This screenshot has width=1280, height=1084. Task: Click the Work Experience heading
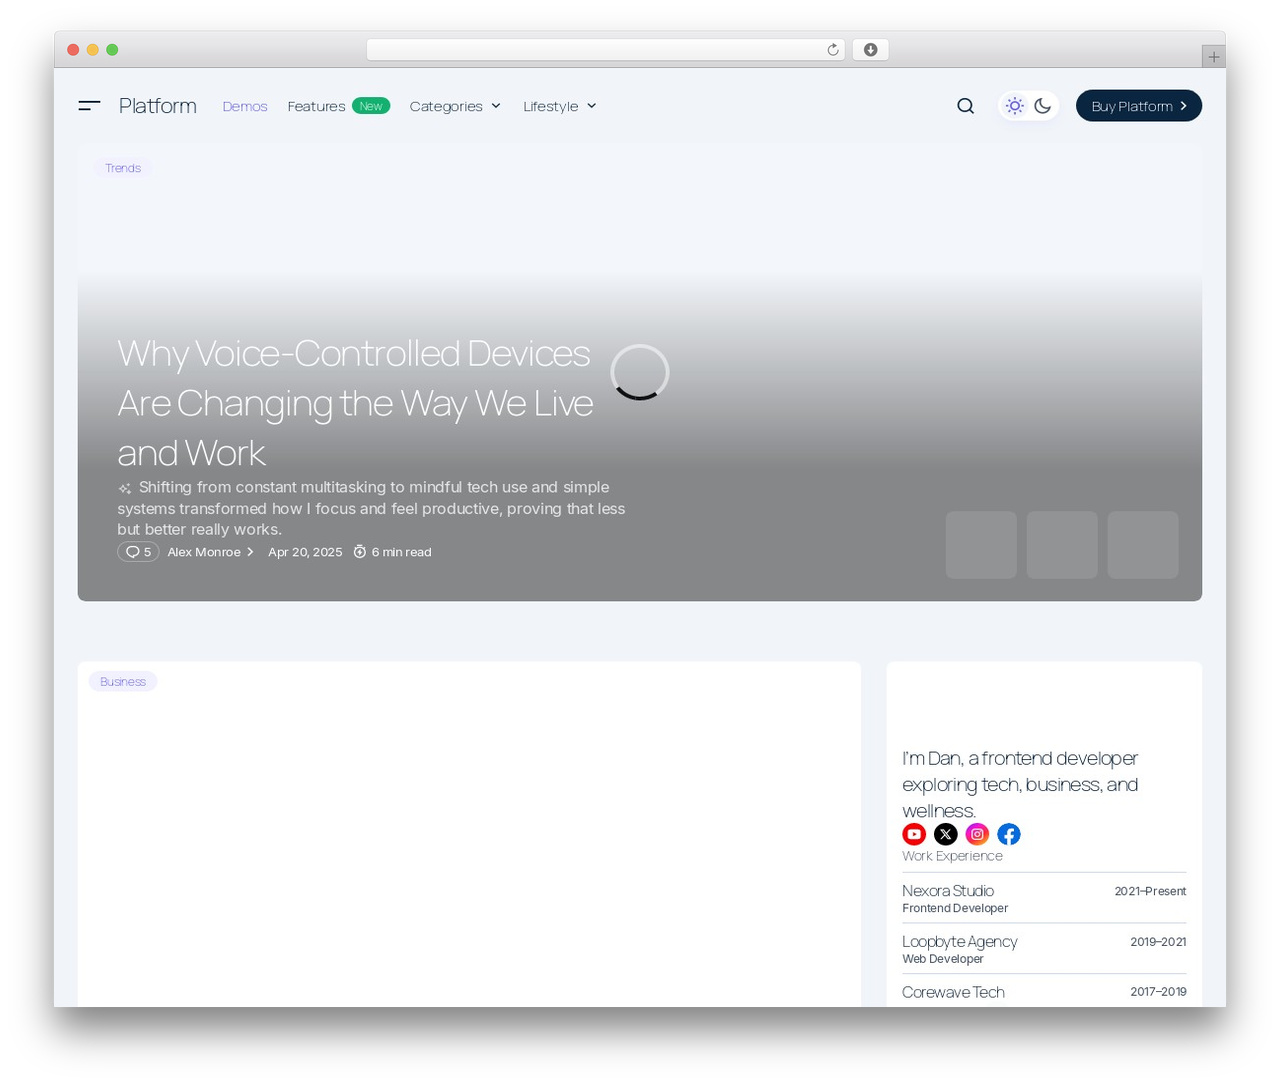[x=952, y=856]
